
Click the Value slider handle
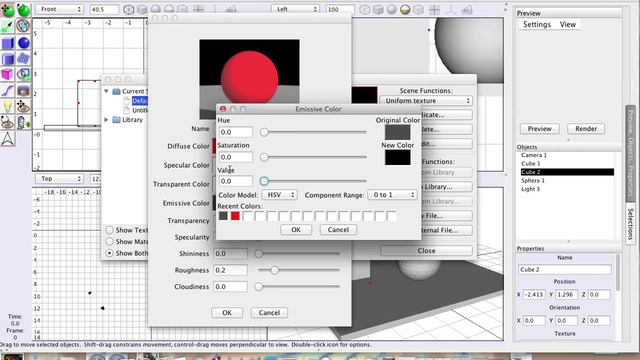264,181
